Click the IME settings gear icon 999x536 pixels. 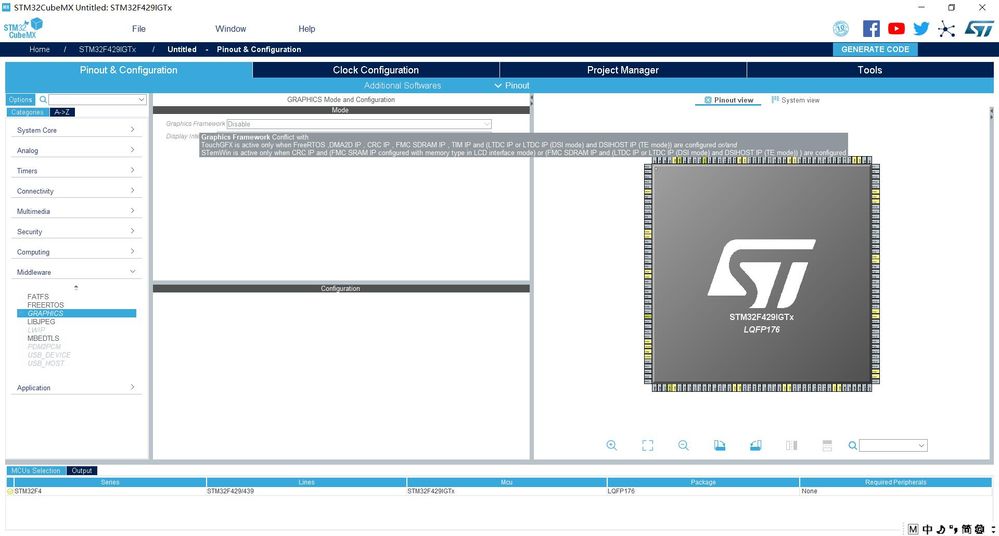[x=979, y=529]
